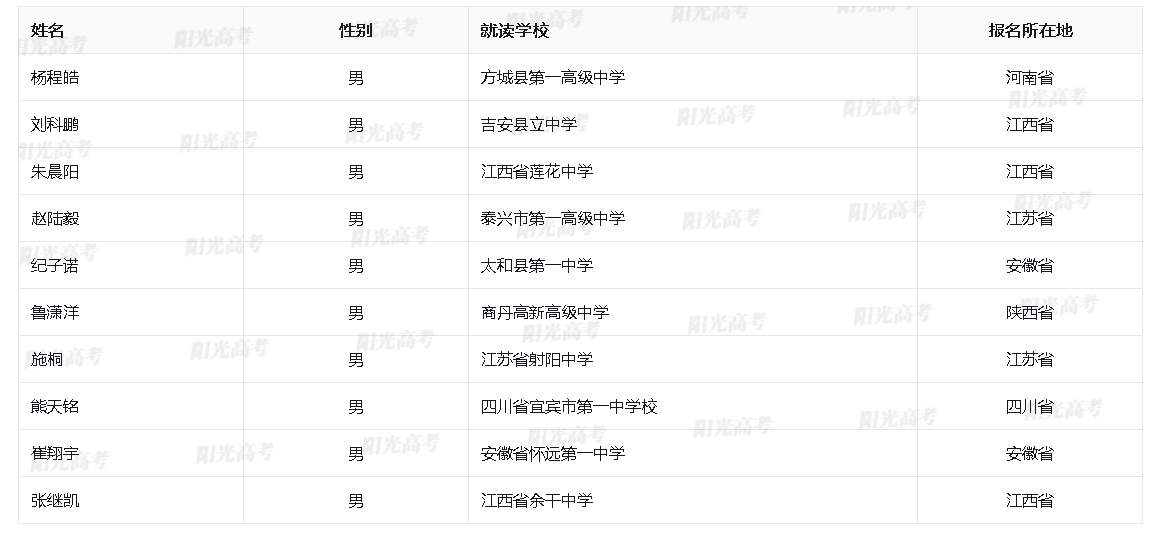1163x541 pixels.
Task: Select the name 纪子诺
Action: (55, 266)
